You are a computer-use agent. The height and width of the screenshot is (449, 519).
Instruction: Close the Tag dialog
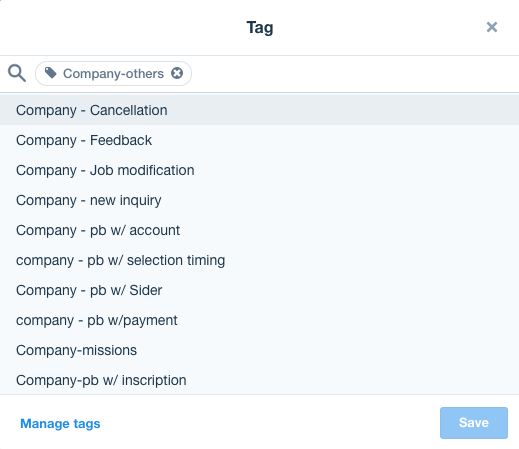(492, 27)
